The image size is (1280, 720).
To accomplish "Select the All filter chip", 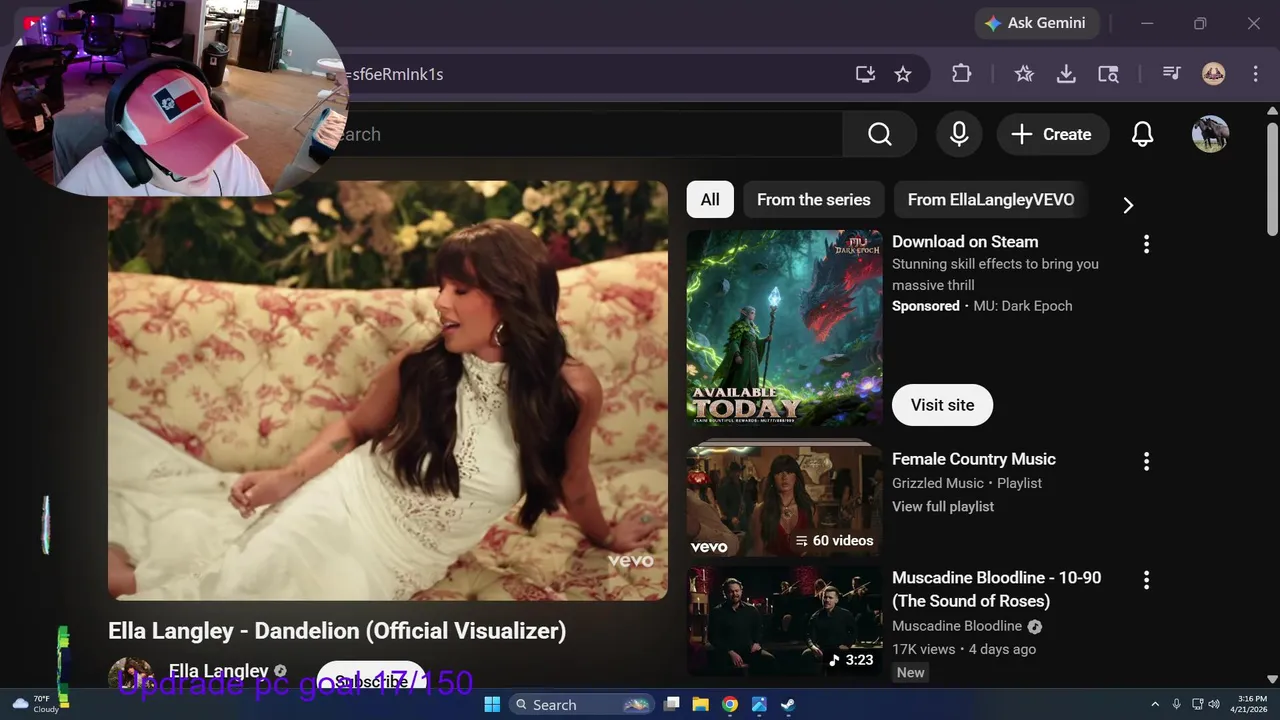I will click(x=710, y=200).
